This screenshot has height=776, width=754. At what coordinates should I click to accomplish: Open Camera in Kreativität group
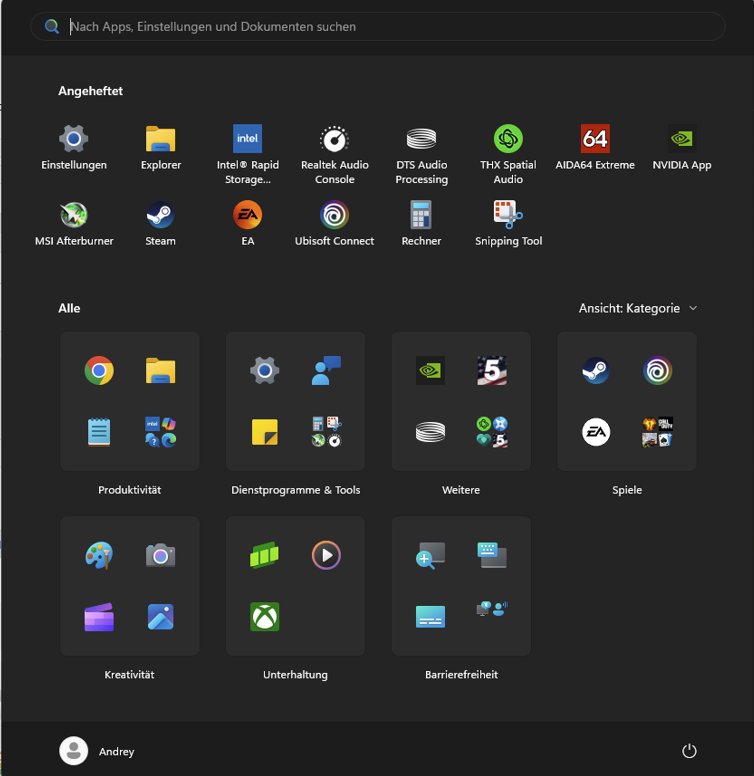pos(160,555)
